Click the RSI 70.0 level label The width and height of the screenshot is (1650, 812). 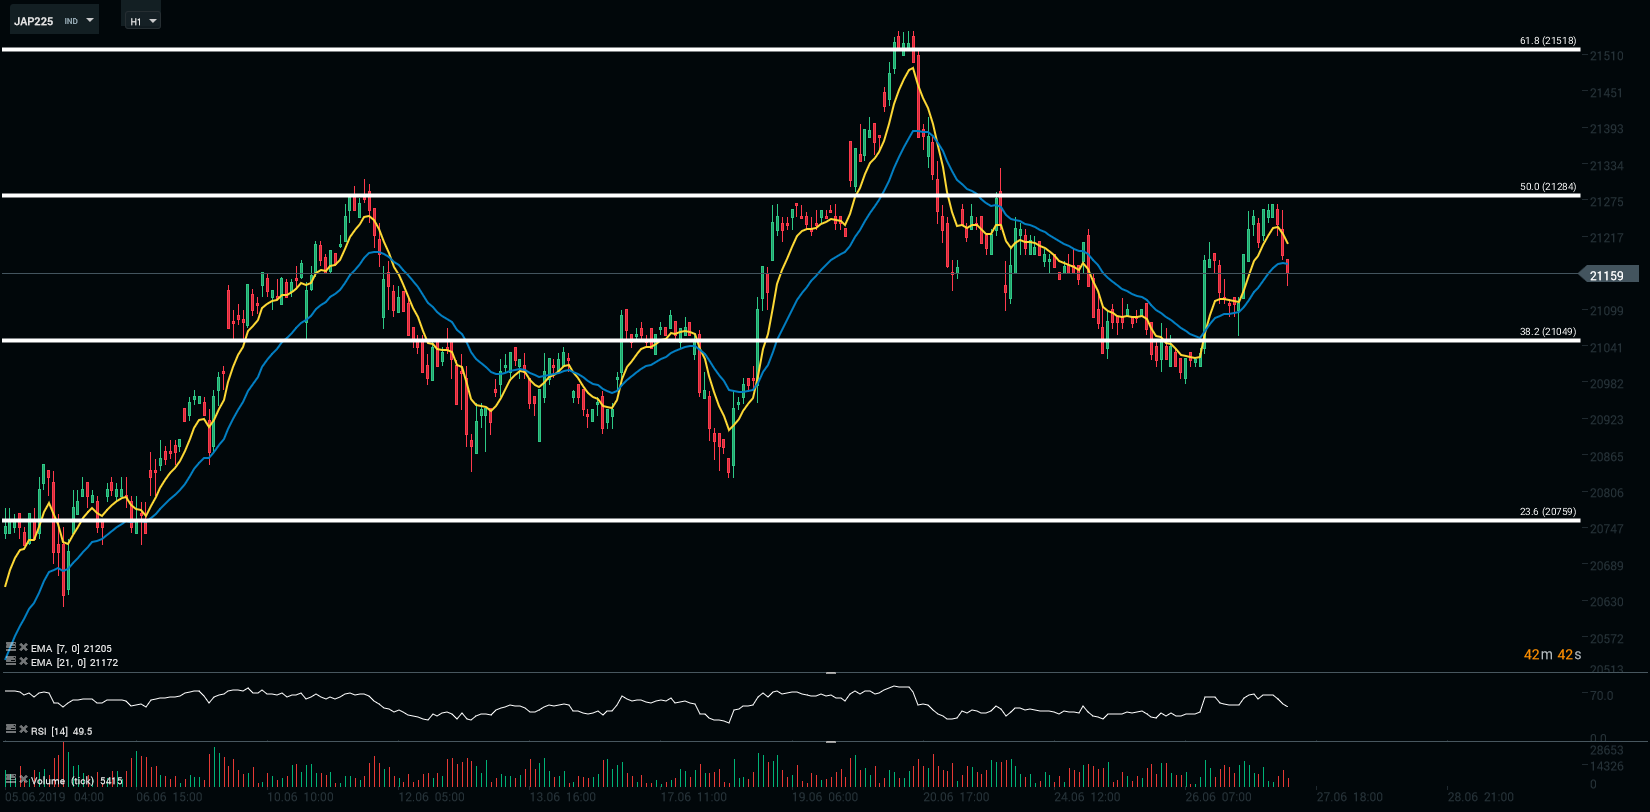[1601, 696]
